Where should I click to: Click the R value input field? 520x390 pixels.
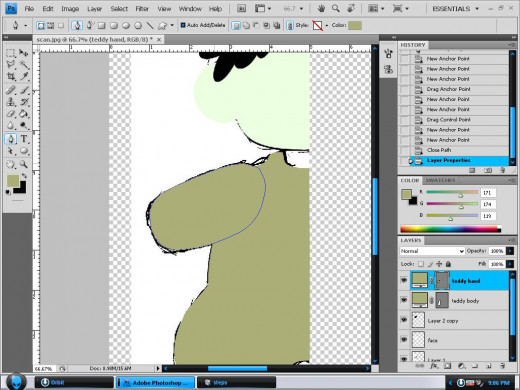pyautogui.click(x=488, y=193)
